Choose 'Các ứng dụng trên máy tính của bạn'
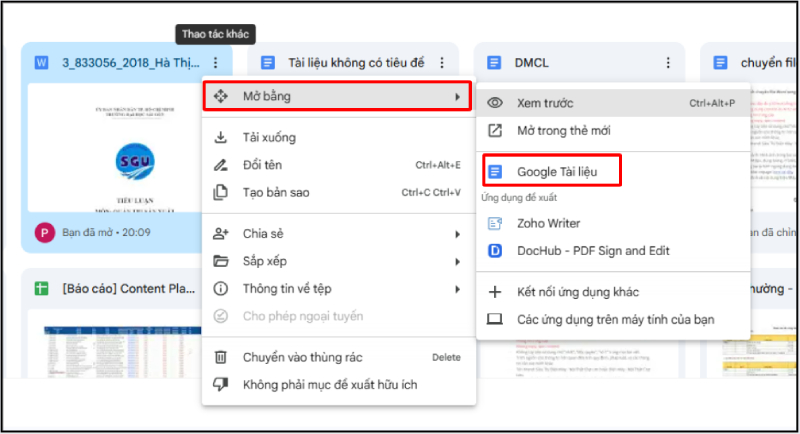This screenshot has width=800, height=434. coord(613,319)
